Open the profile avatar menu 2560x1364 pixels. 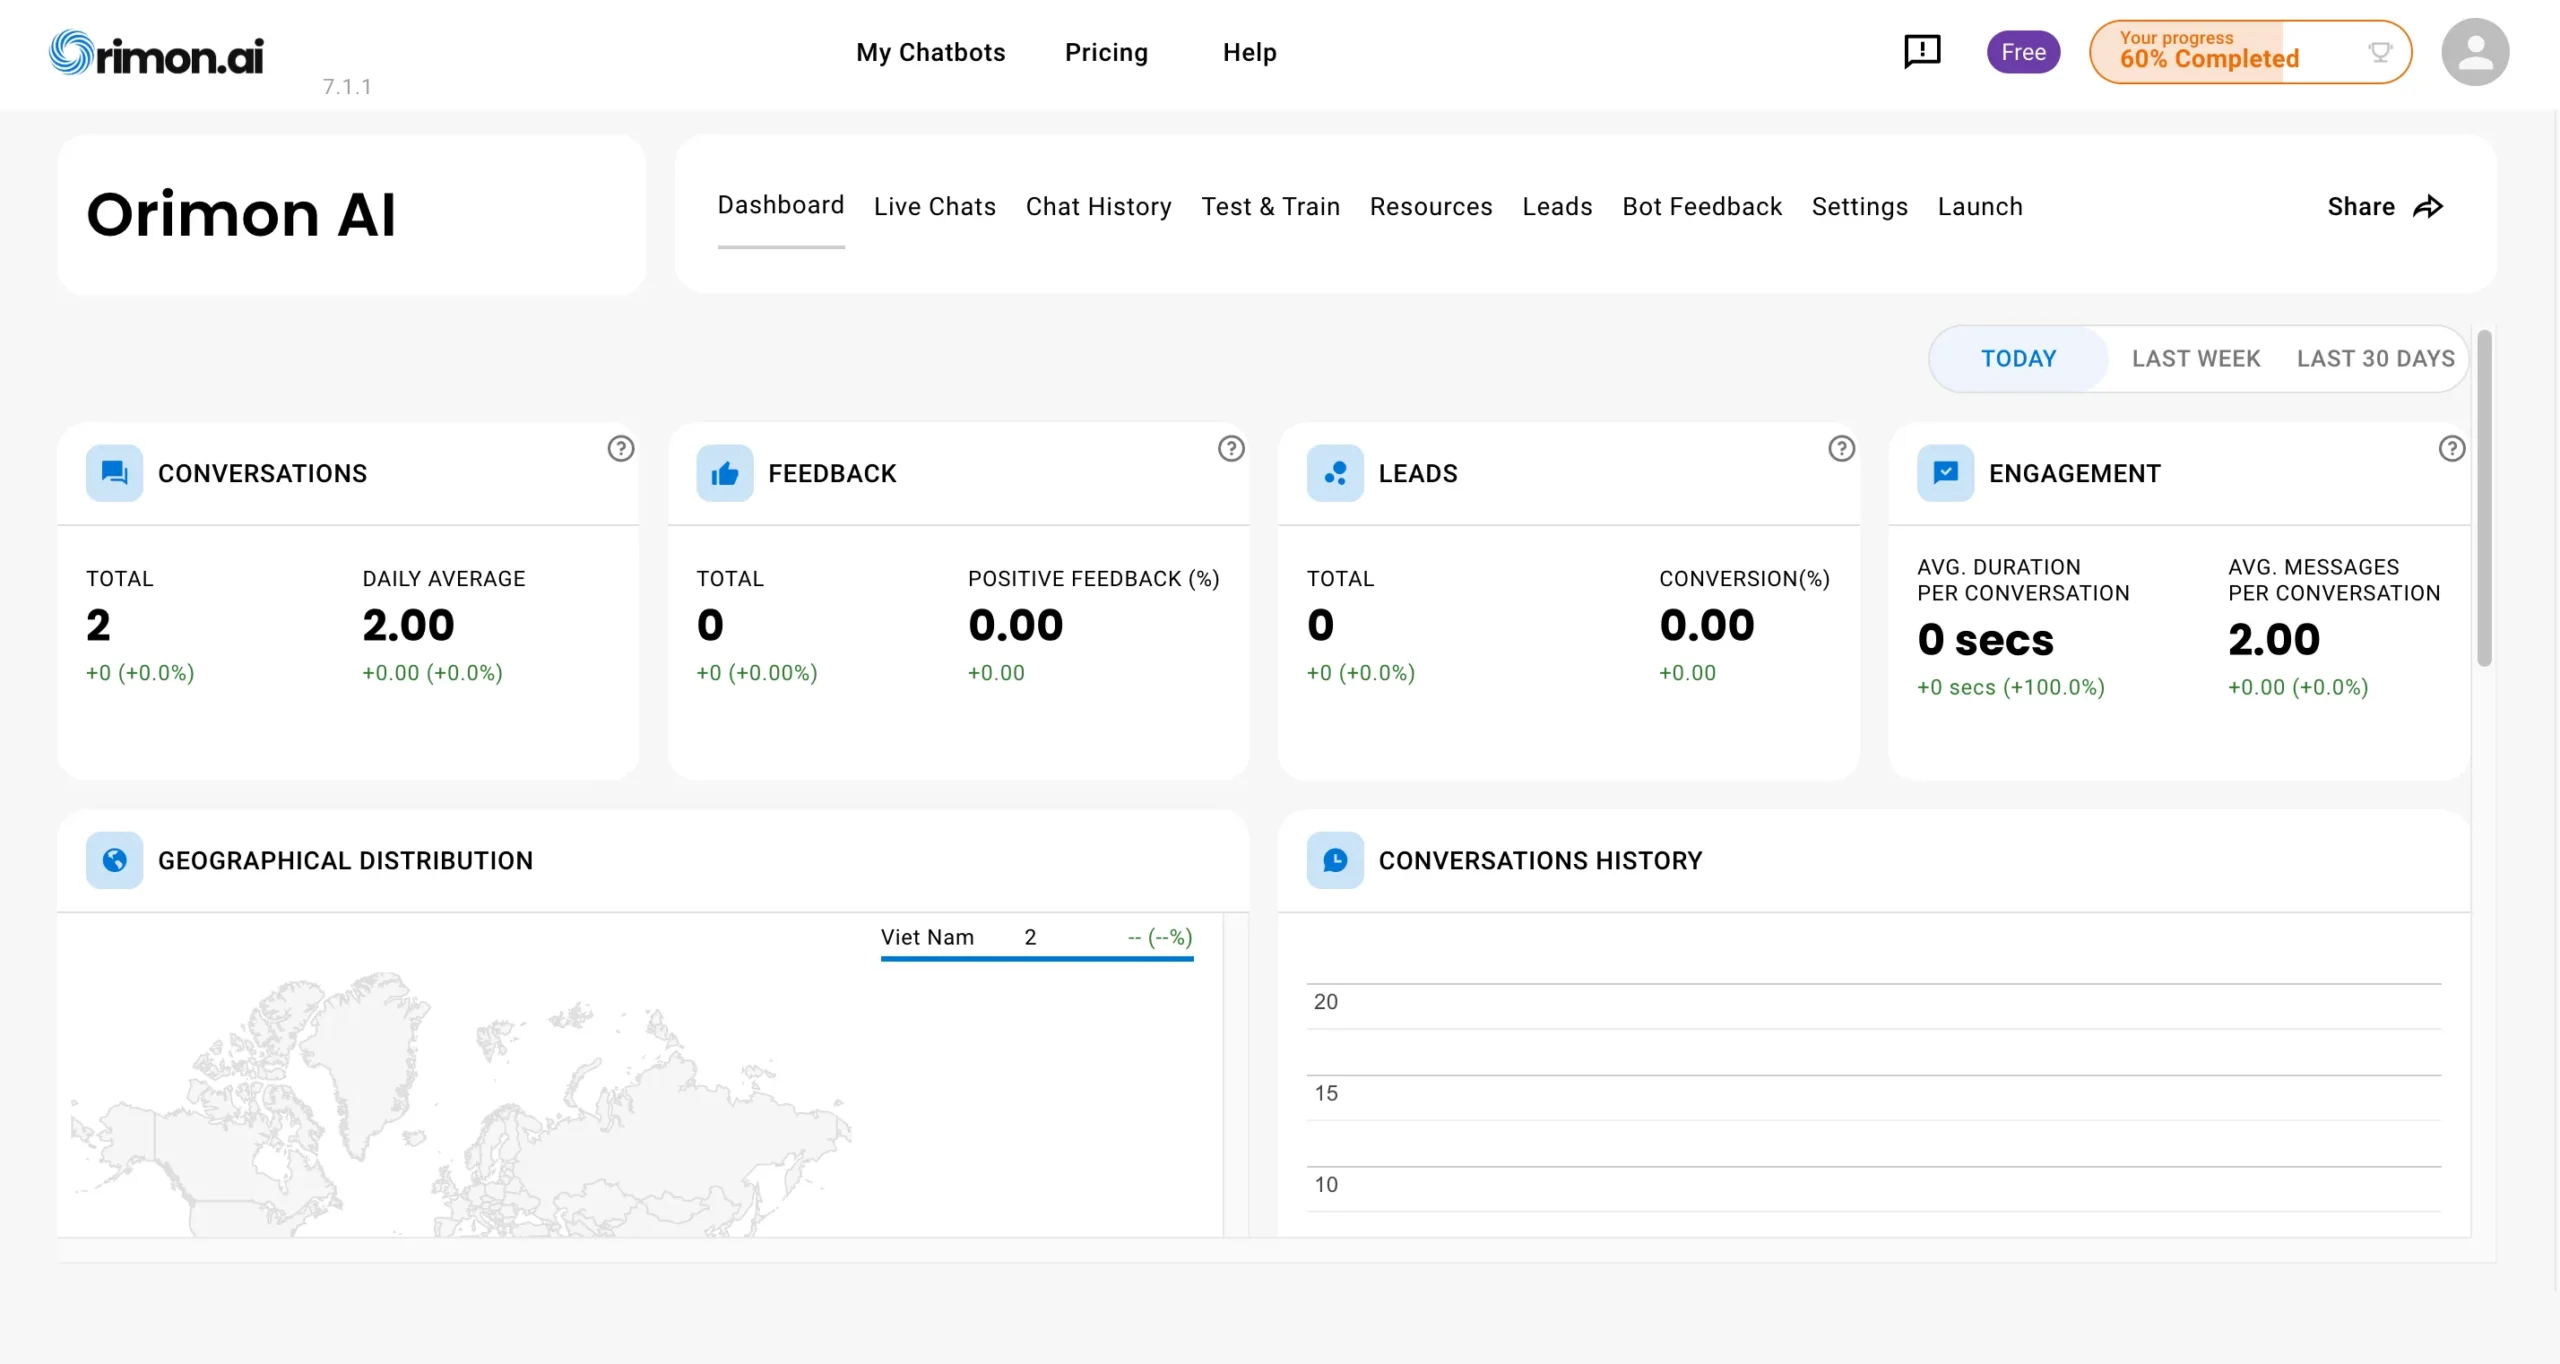click(2476, 51)
